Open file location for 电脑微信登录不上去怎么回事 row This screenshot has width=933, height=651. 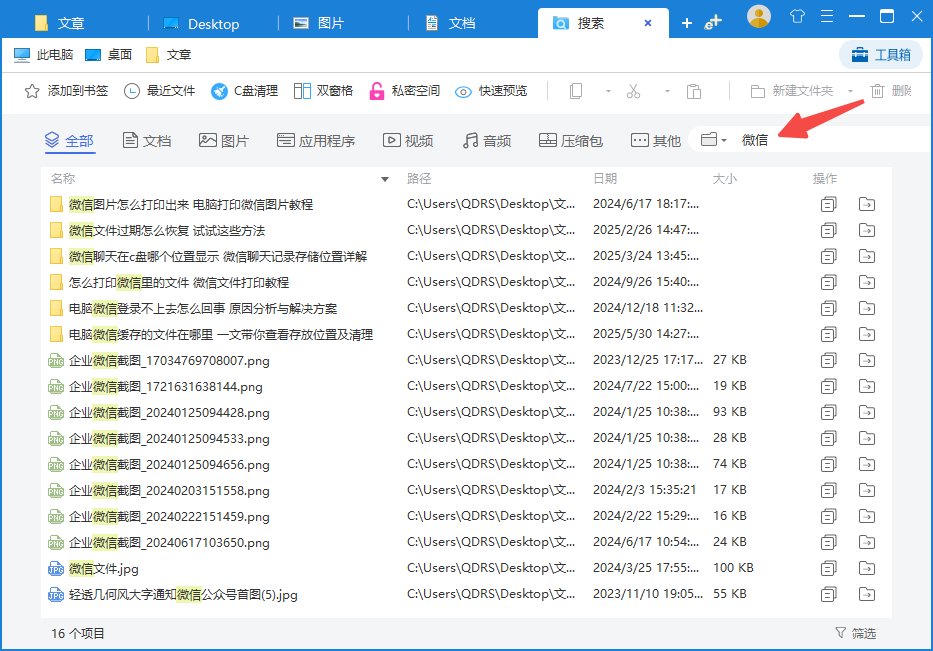(867, 308)
